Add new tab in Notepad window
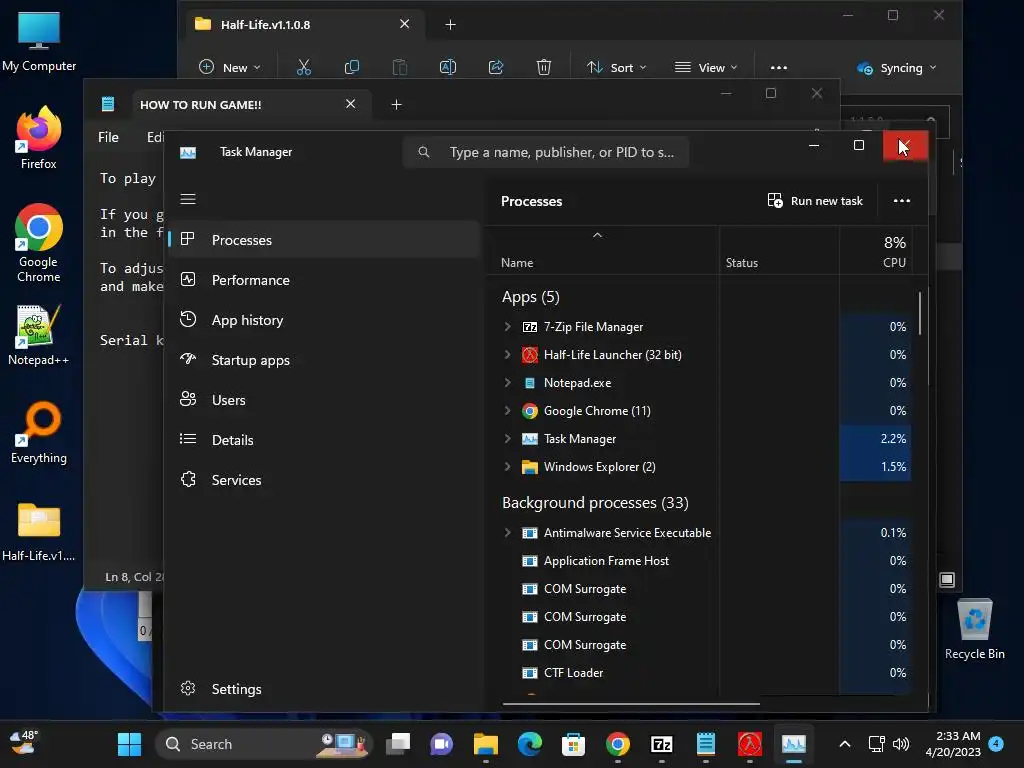This screenshot has height=768, width=1024. (396, 104)
